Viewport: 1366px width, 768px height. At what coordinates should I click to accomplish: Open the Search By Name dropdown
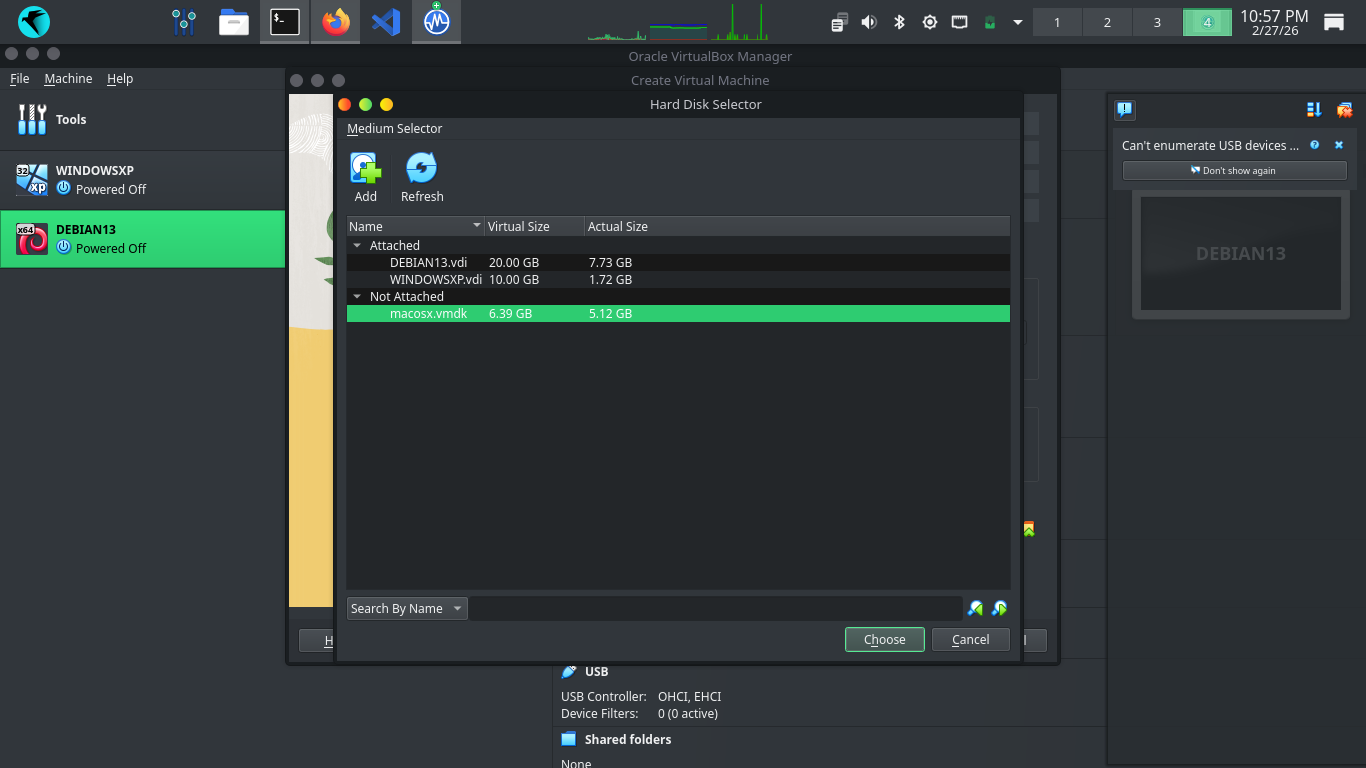click(407, 608)
